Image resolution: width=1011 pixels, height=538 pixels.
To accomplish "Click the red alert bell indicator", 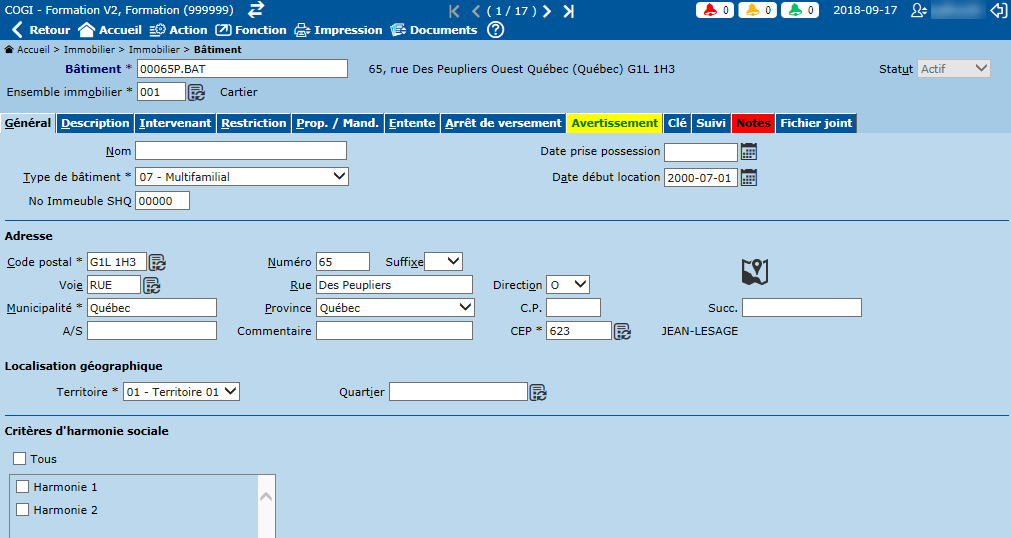I will click(x=711, y=10).
